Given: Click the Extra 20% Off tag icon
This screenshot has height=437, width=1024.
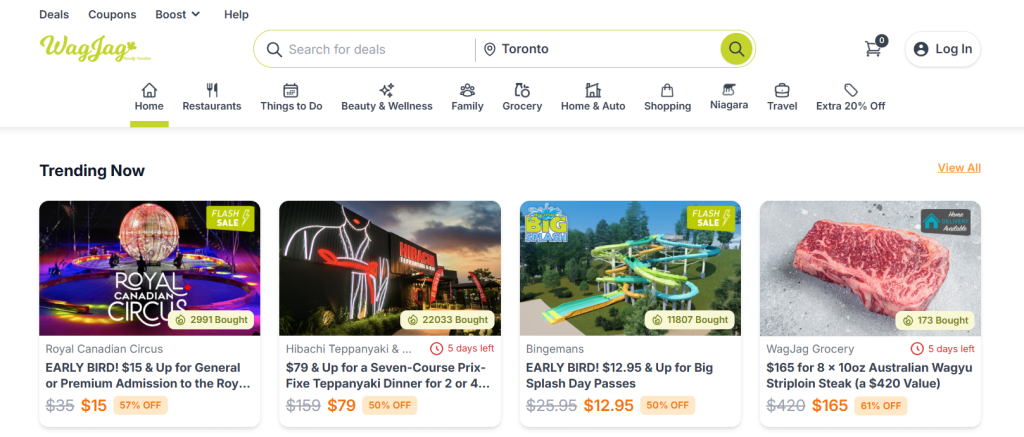Looking at the screenshot, I should pos(850,90).
